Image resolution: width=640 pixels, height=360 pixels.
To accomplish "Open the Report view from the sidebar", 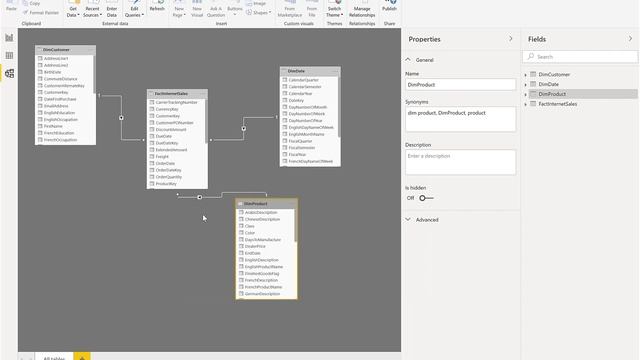I will click(9, 38).
